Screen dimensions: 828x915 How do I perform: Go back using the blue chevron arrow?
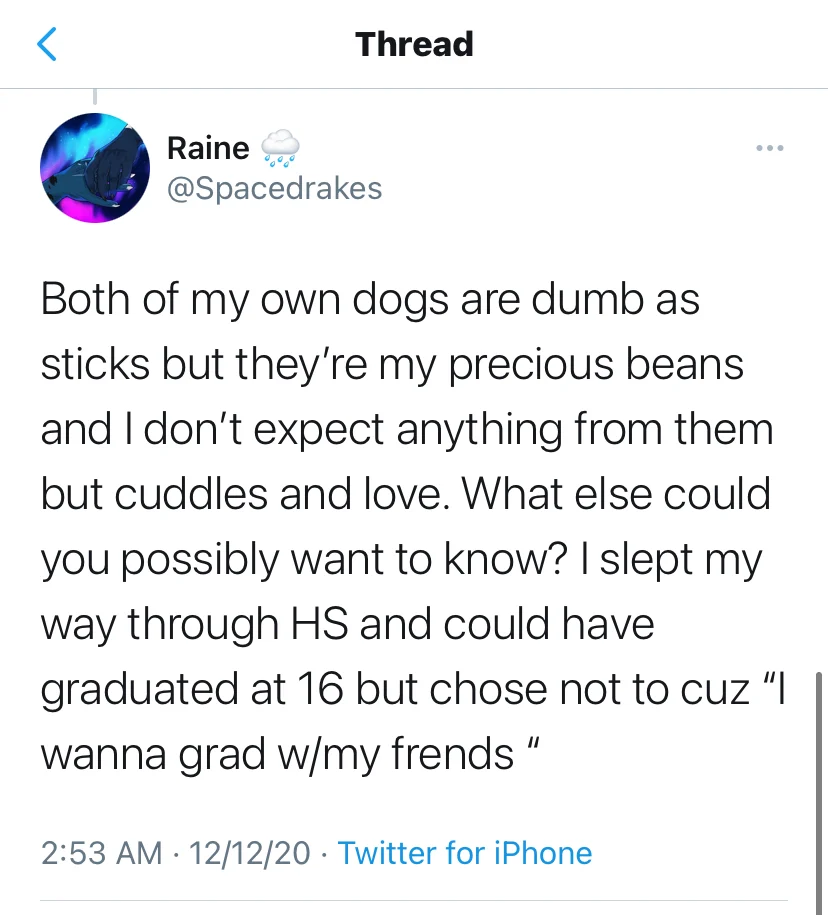tap(47, 44)
